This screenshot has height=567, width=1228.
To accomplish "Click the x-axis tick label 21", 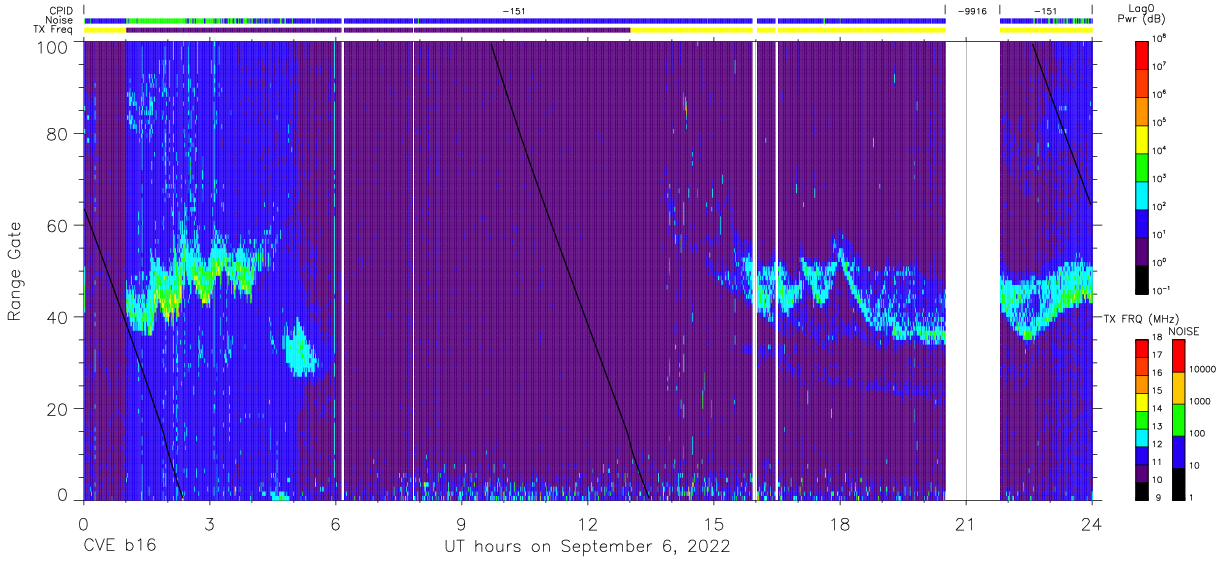I will click(x=965, y=523).
